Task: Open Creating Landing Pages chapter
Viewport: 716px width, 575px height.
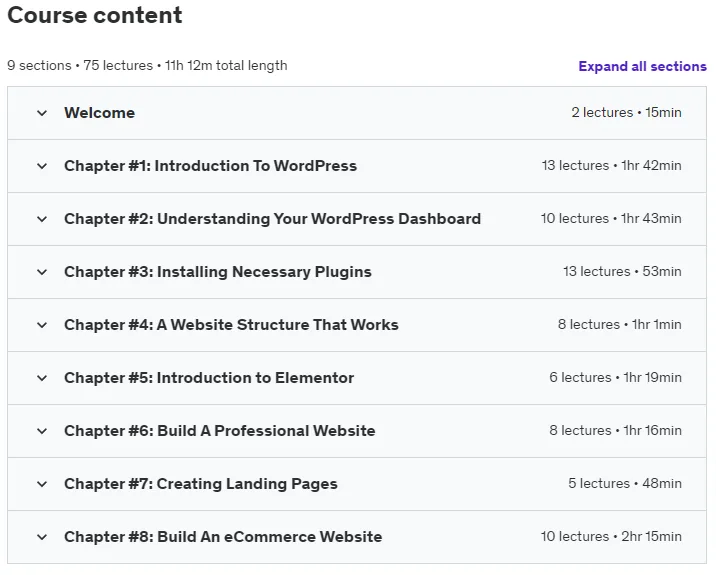Action: (201, 484)
